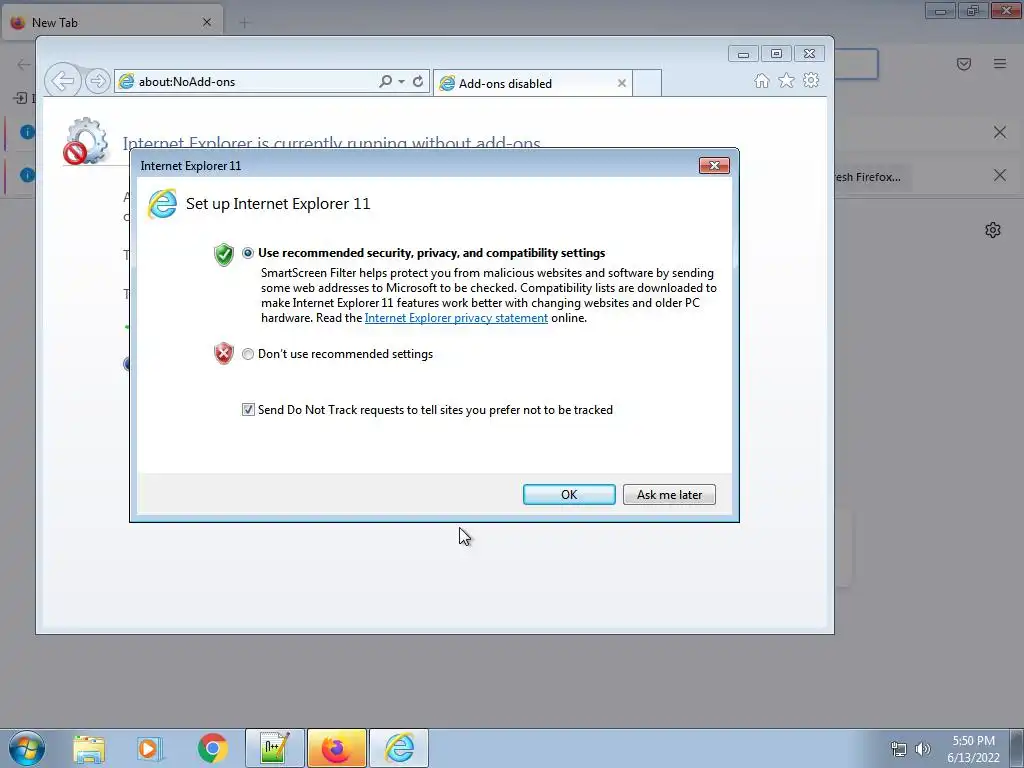
Task: Open Windows Explorer from taskbar
Action: tap(89, 748)
